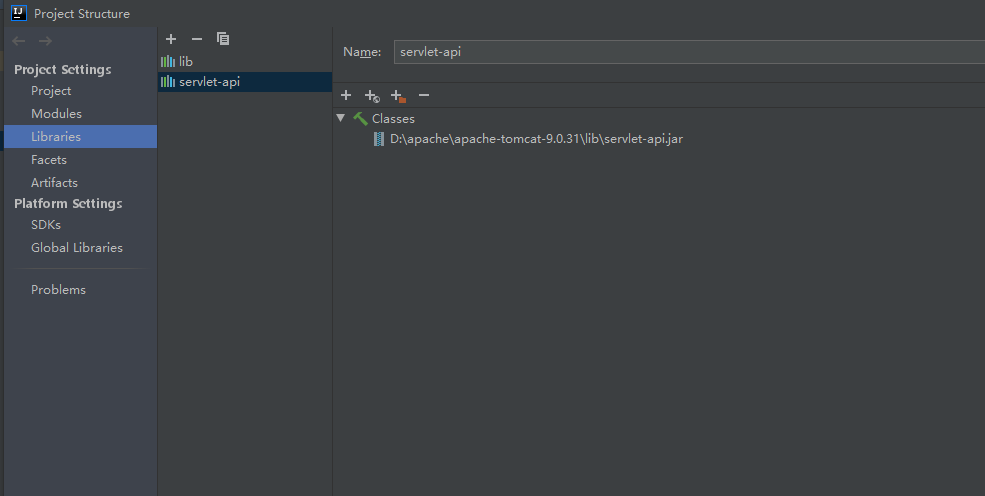Image resolution: width=985 pixels, height=496 pixels.
Task: Open the Modules settings page
Action: coord(57,114)
